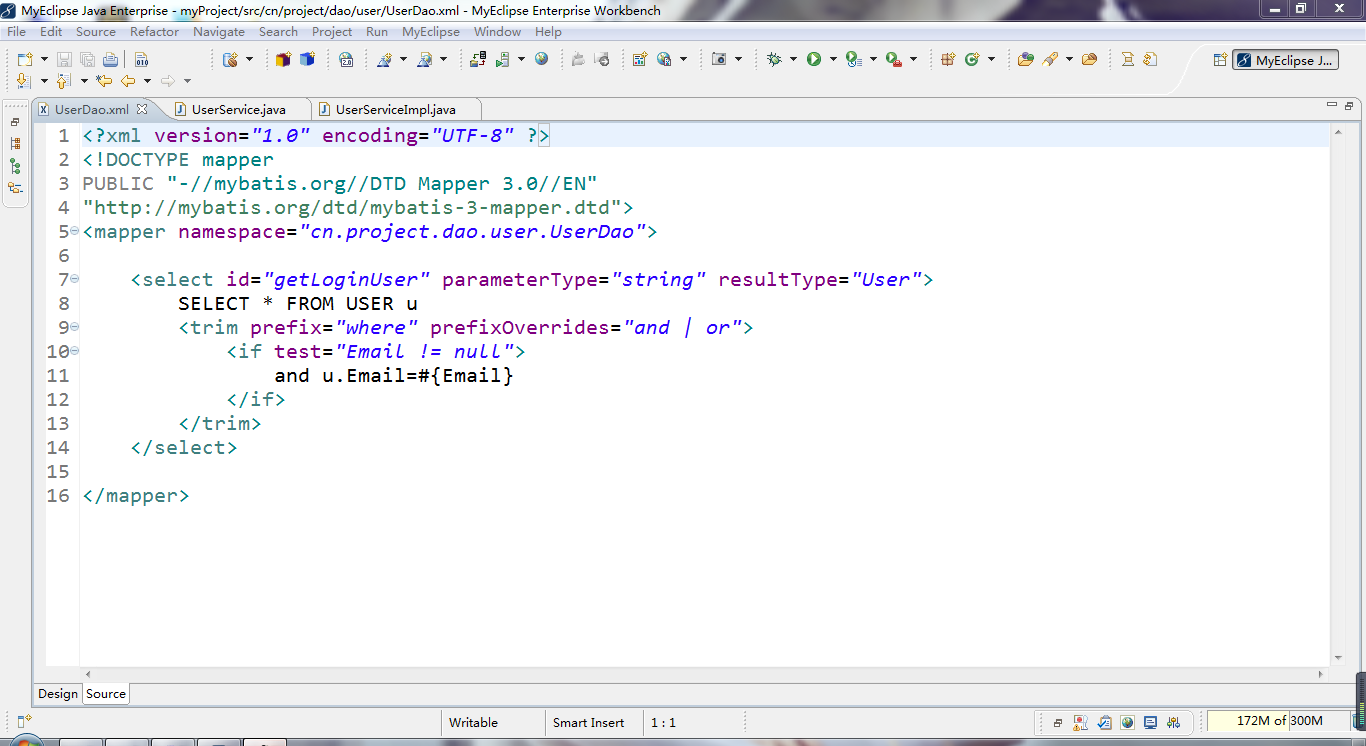
Task: Collapse the trim element on line 9
Action: pyautogui.click(x=75, y=327)
